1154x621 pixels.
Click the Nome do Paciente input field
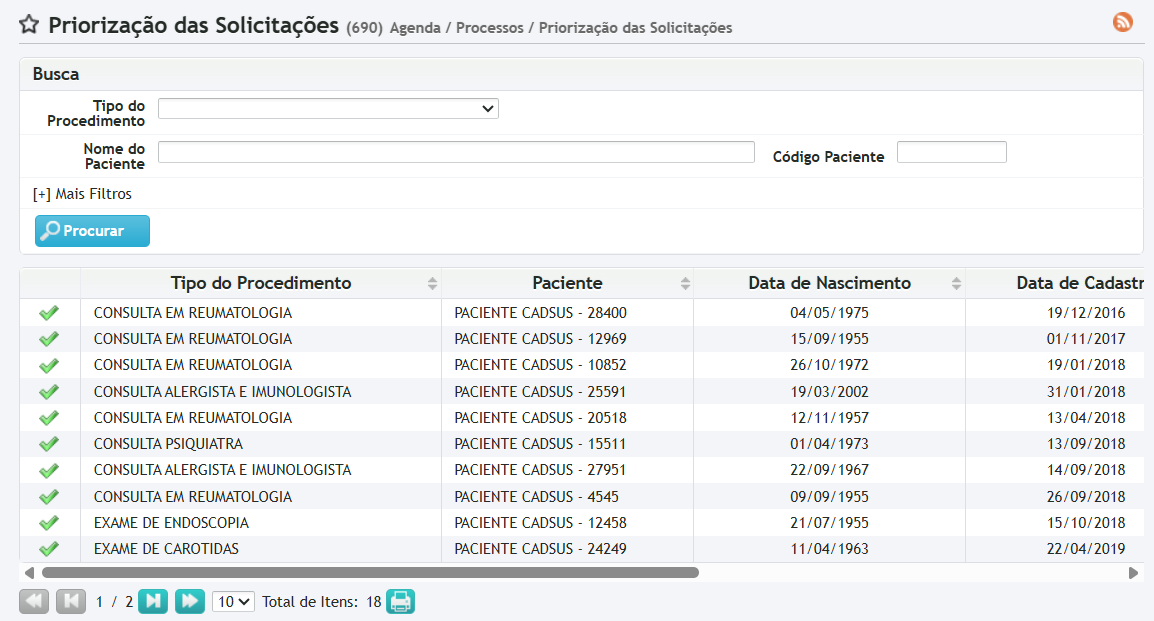(x=456, y=152)
